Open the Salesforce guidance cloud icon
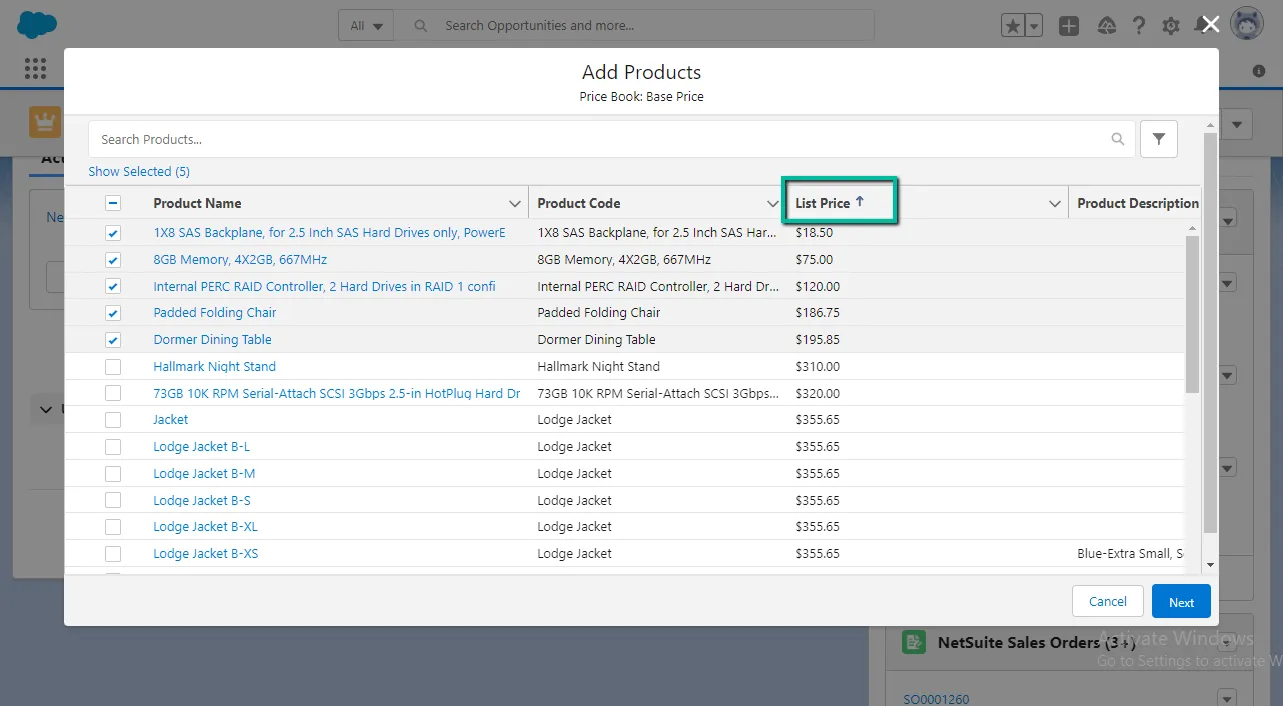Image resolution: width=1283 pixels, height=706 pixels. (x=1106, y=26)
